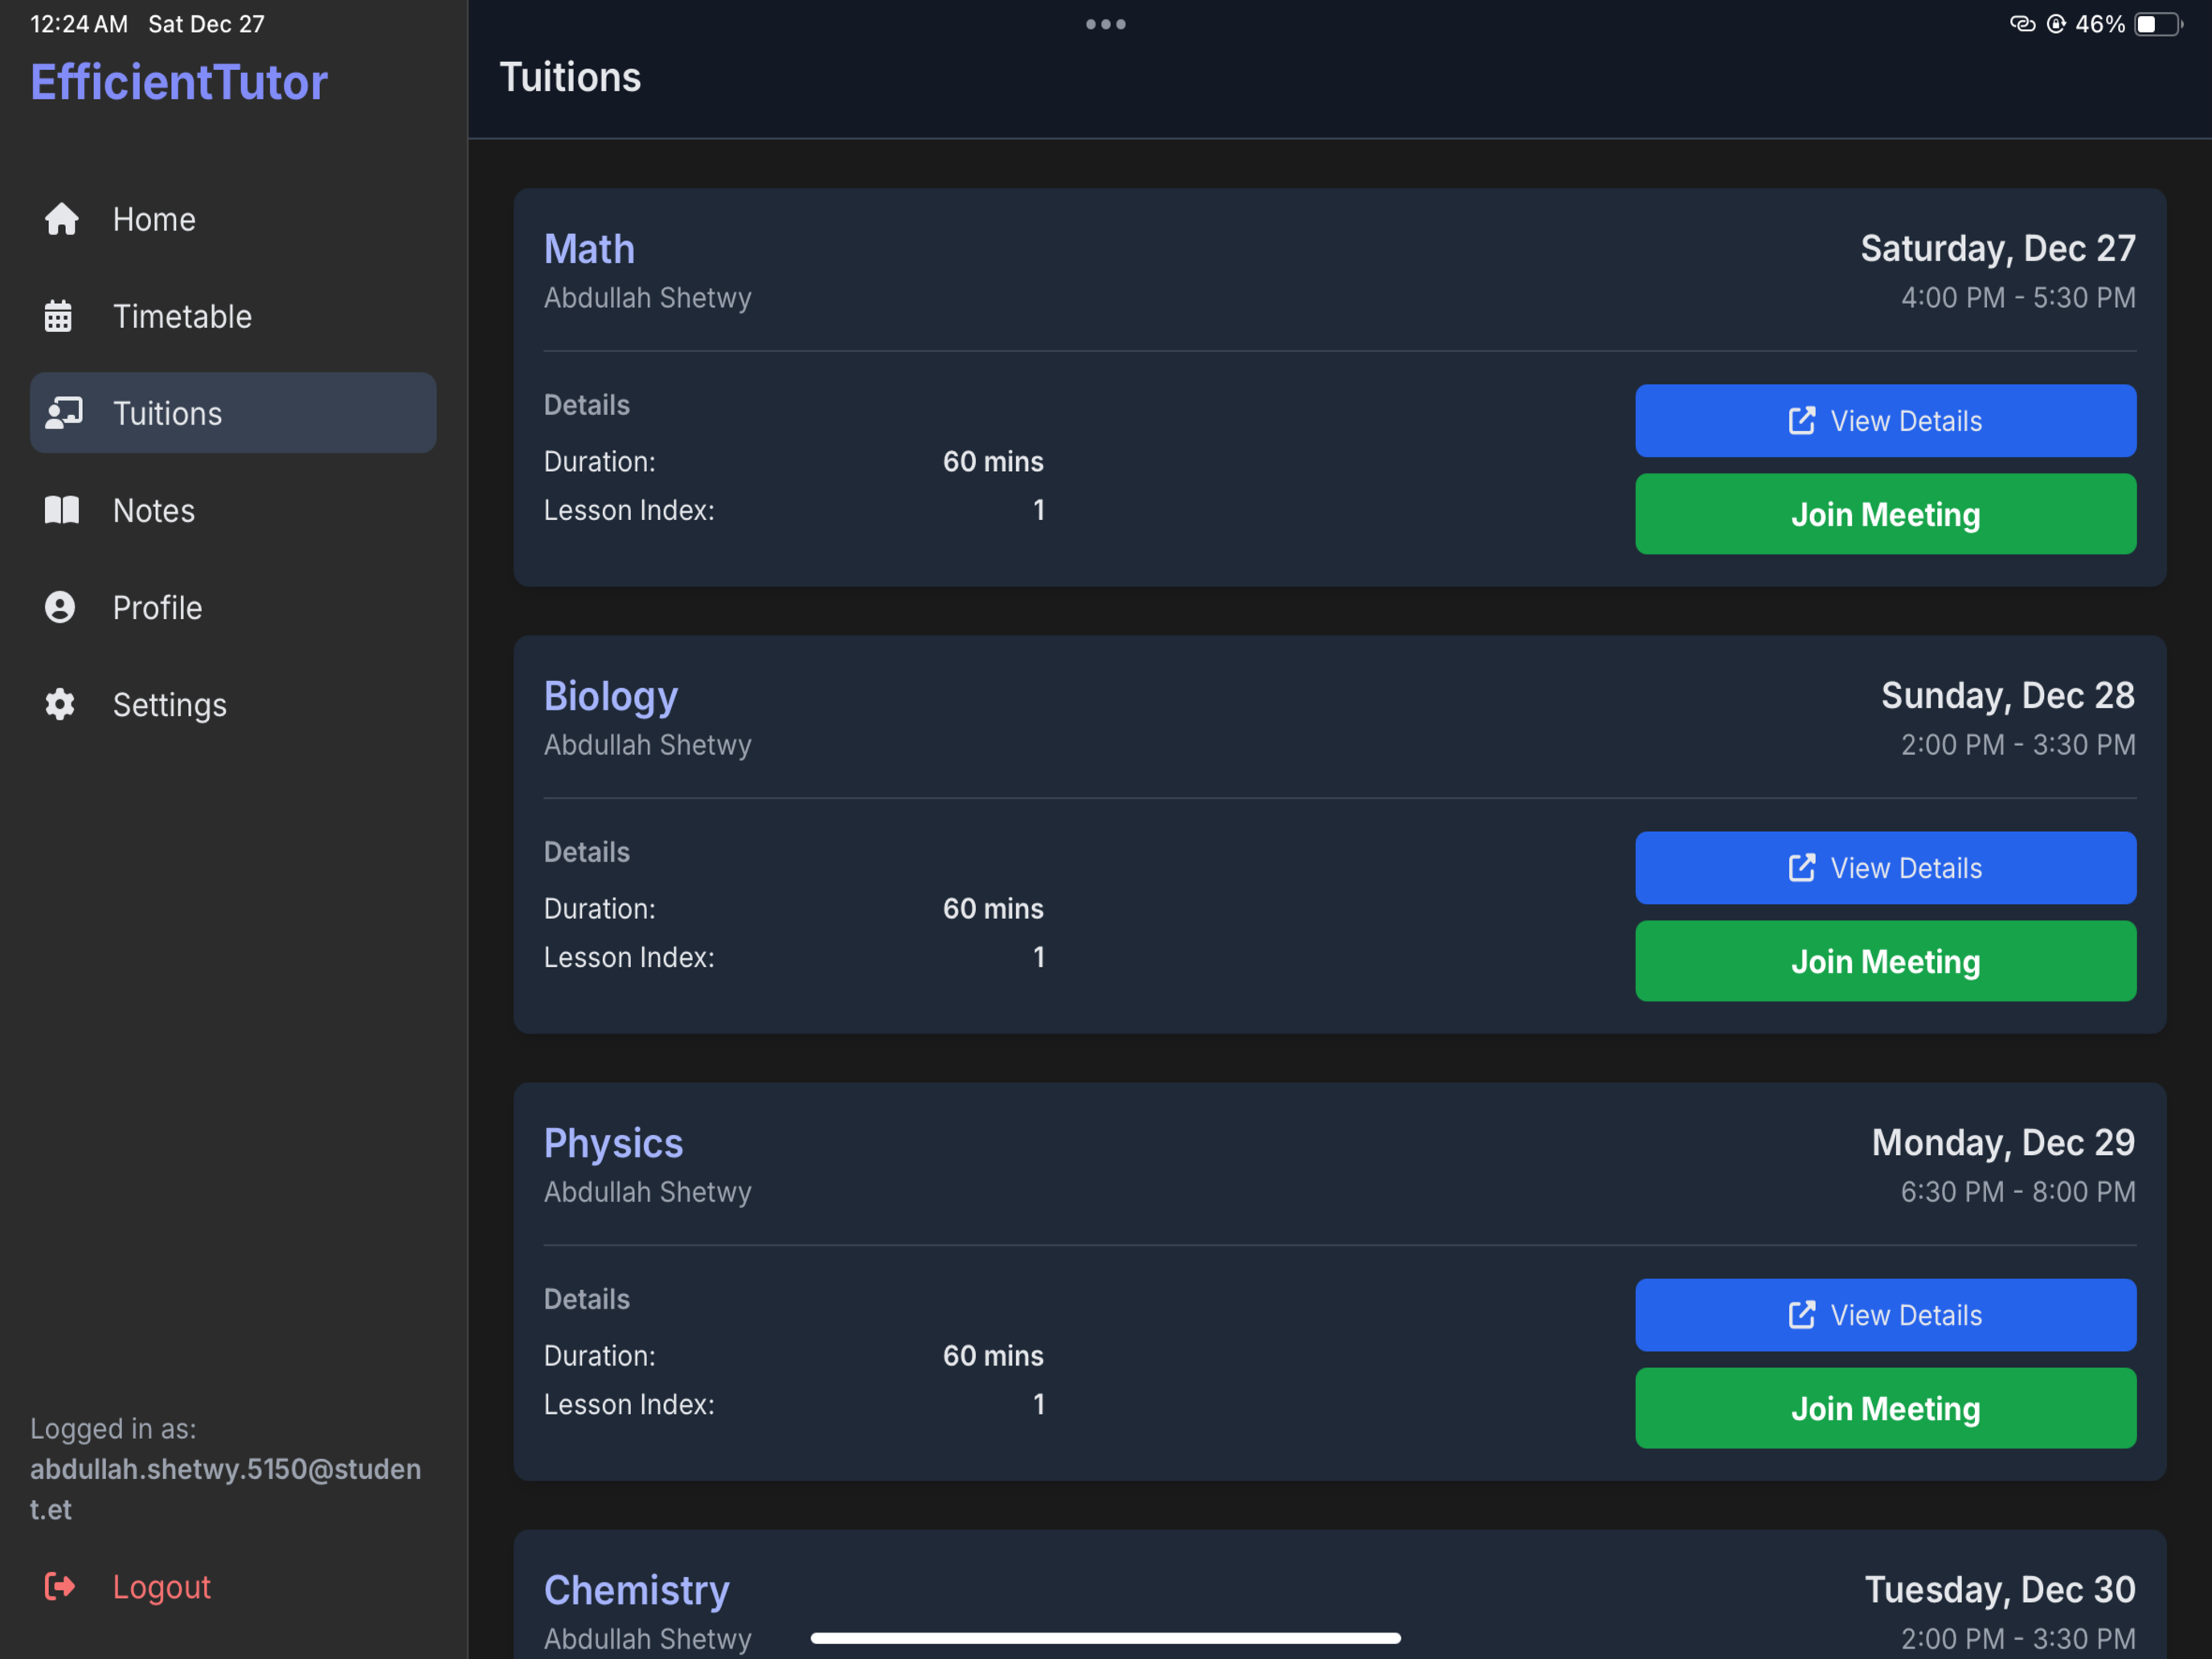Click the "Tuesday, Dec 30" date
Screen dimensions: 2212x1659
2000,1589
